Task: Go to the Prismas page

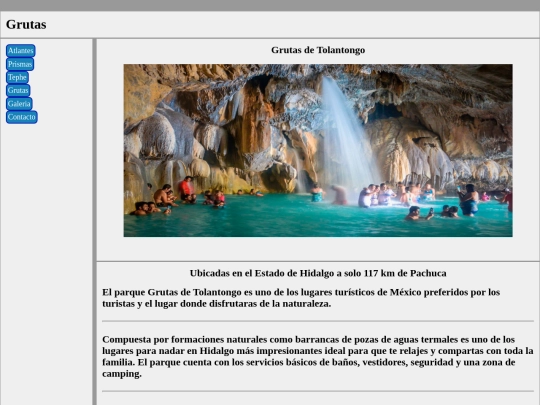Action: click(20, 64)
